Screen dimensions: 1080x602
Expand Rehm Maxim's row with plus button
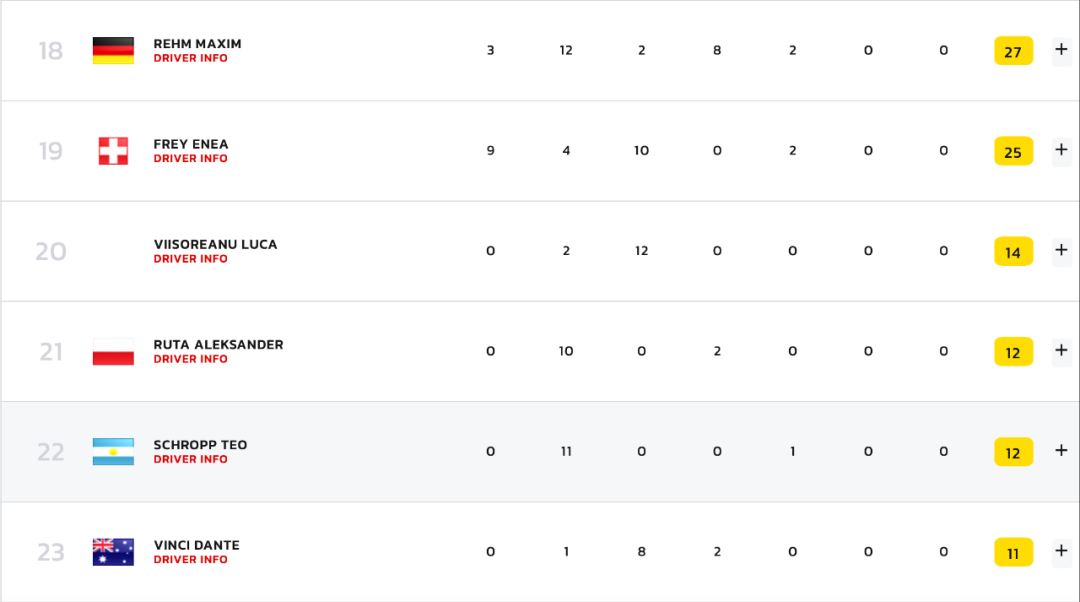pyautogui.click(x=1061, y=50)
